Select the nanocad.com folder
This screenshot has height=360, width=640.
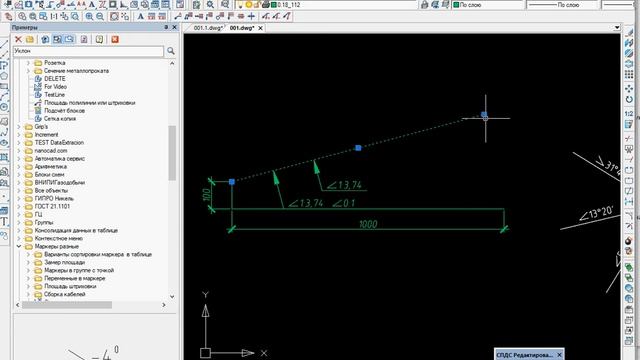pyautogui.click(x=51, y=151)
